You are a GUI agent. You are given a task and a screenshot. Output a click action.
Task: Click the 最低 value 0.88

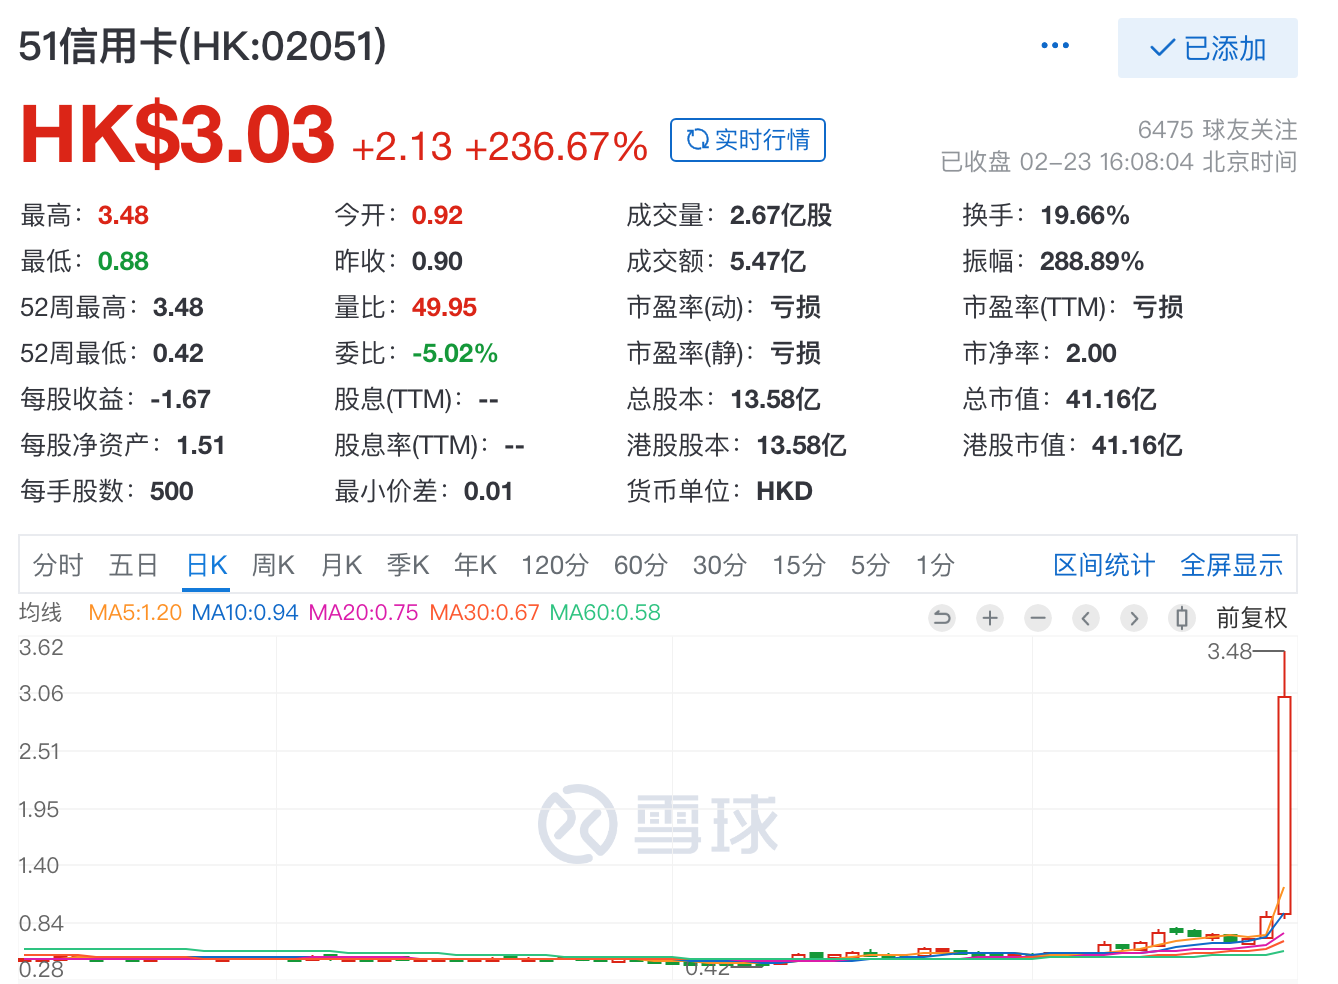point(123,261)
